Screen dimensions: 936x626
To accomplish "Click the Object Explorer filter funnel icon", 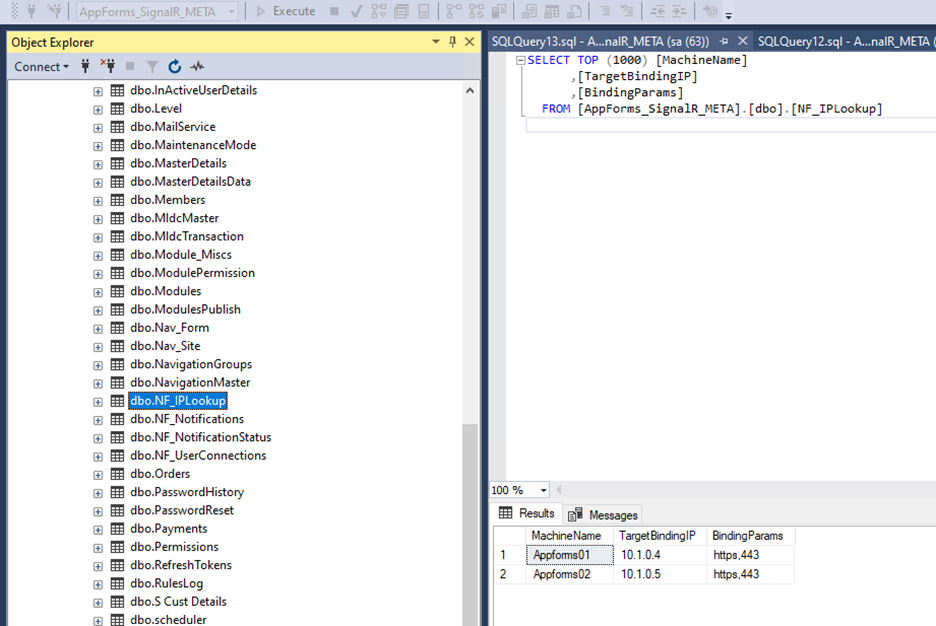I will (x=152, y=66).
